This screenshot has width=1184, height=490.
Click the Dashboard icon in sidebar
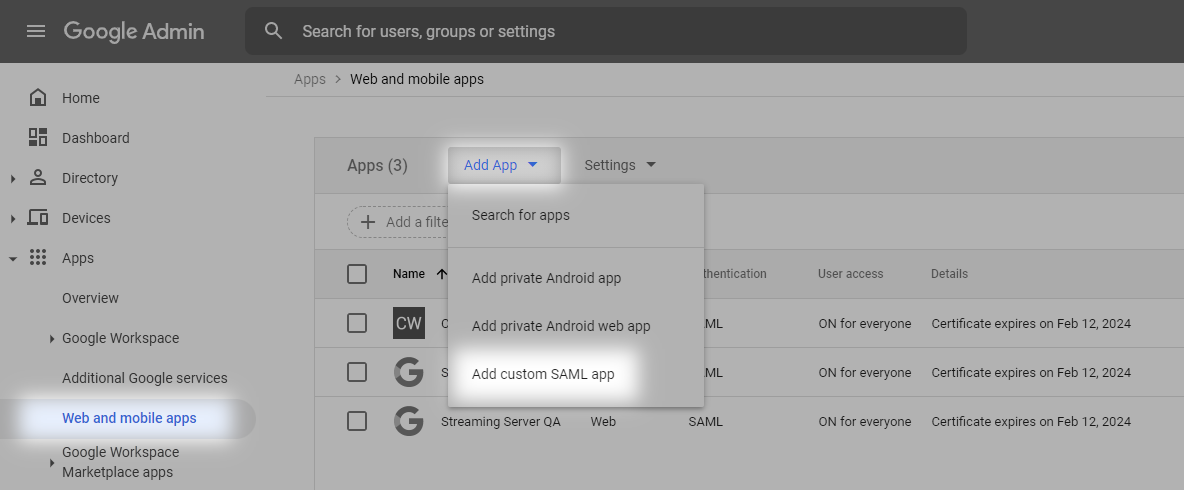tap(38, 138)
